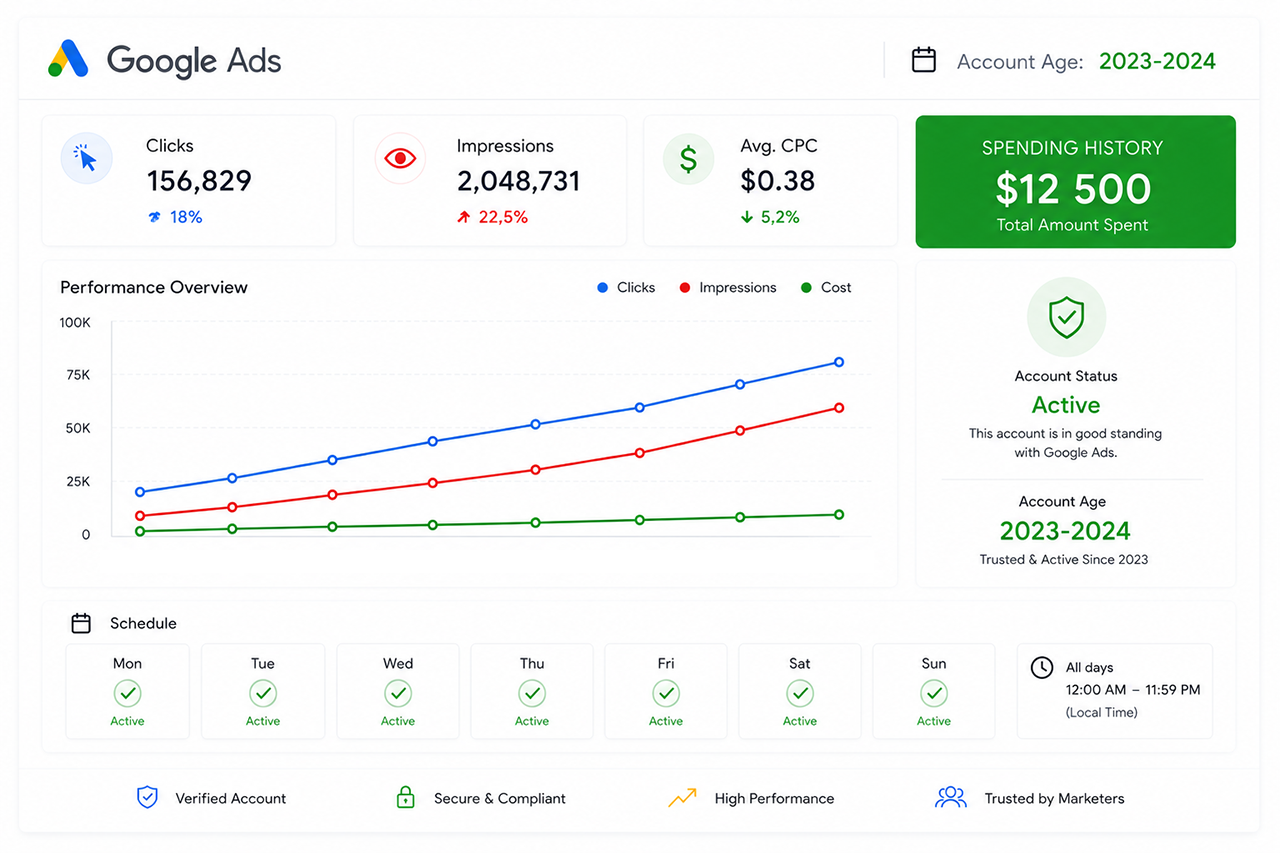Viewport: 1280px width, 853px height.
Task: Click the Secure & Compliant label
Action: pos(500,798)
